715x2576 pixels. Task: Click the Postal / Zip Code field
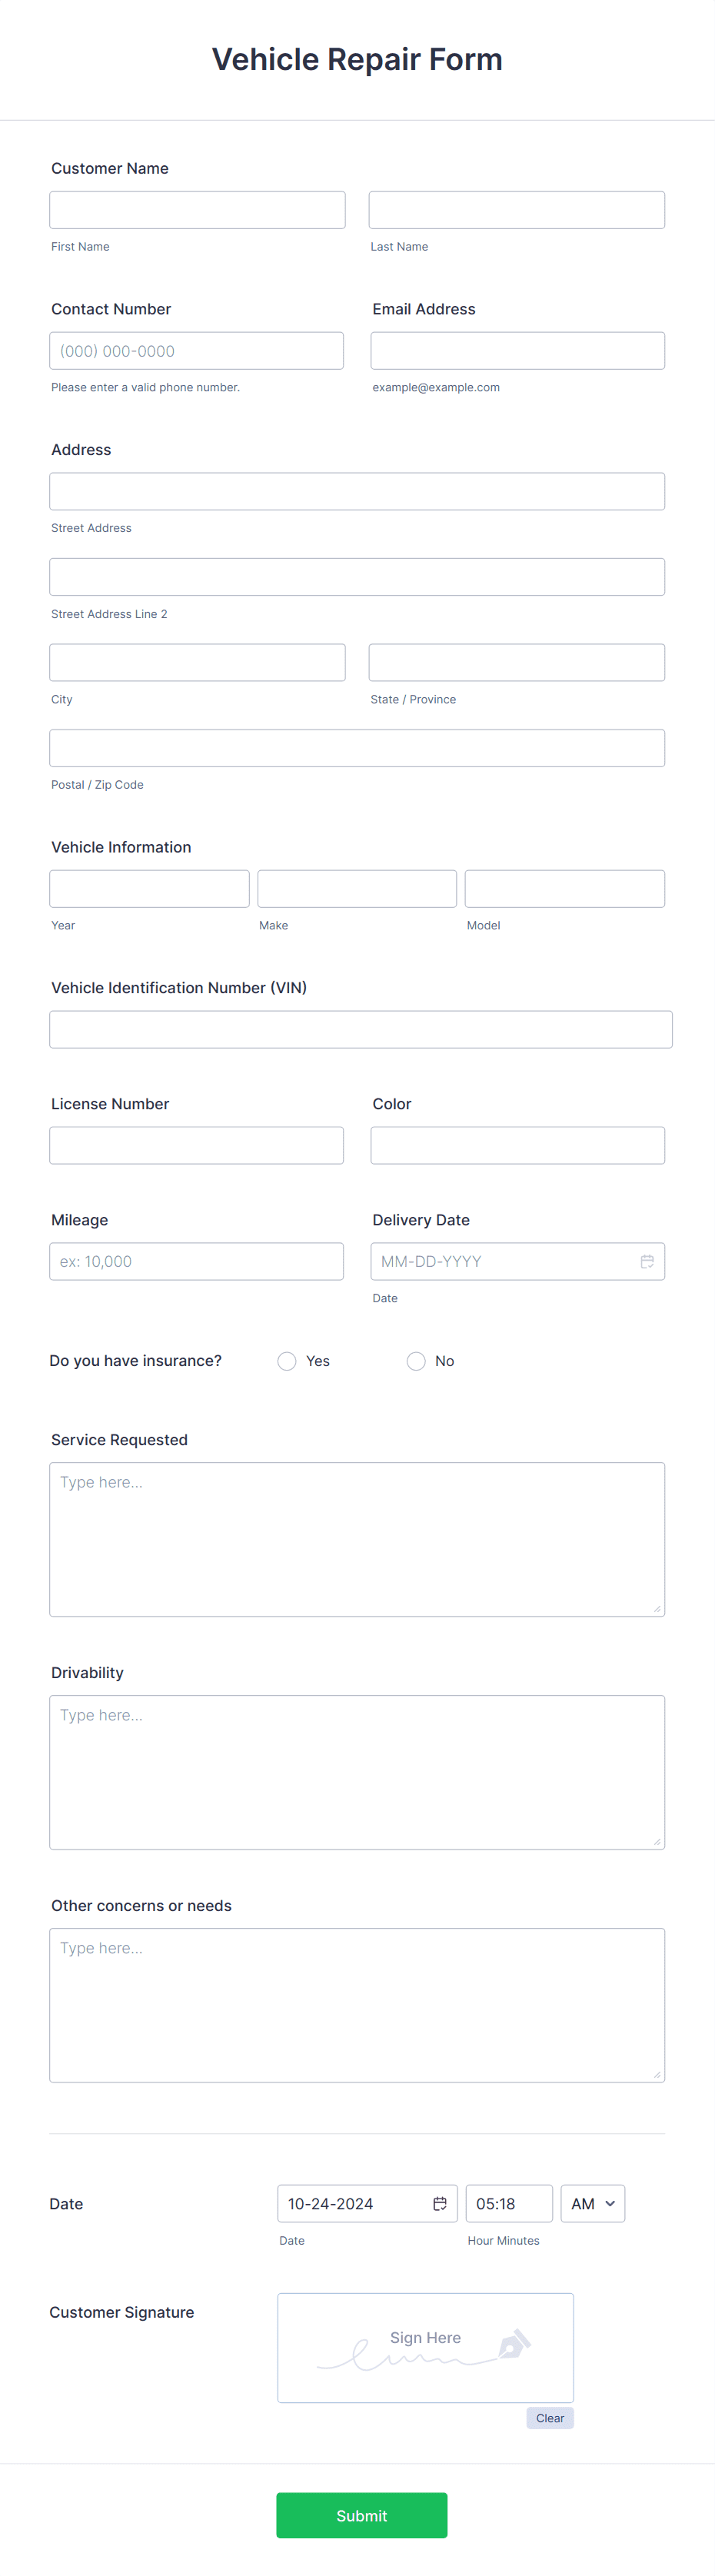pos(357,748)
